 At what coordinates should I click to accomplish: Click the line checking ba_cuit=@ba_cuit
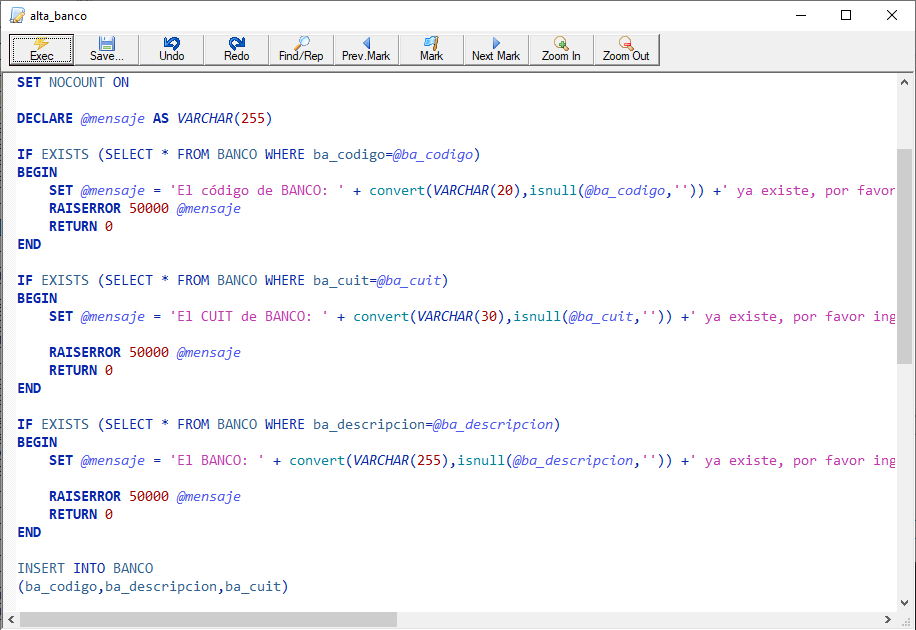(232, 281)
